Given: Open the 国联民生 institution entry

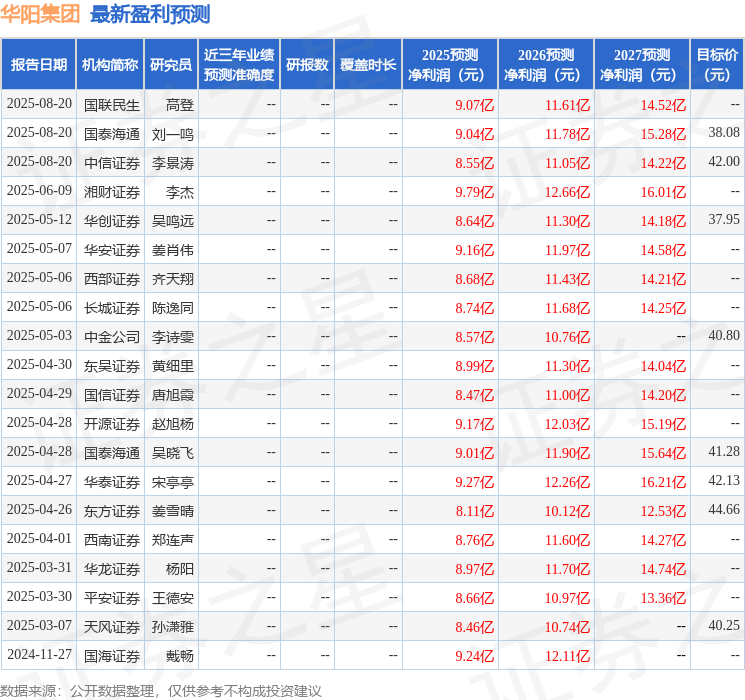Looking at the screenshot, I should coord(111,104).
